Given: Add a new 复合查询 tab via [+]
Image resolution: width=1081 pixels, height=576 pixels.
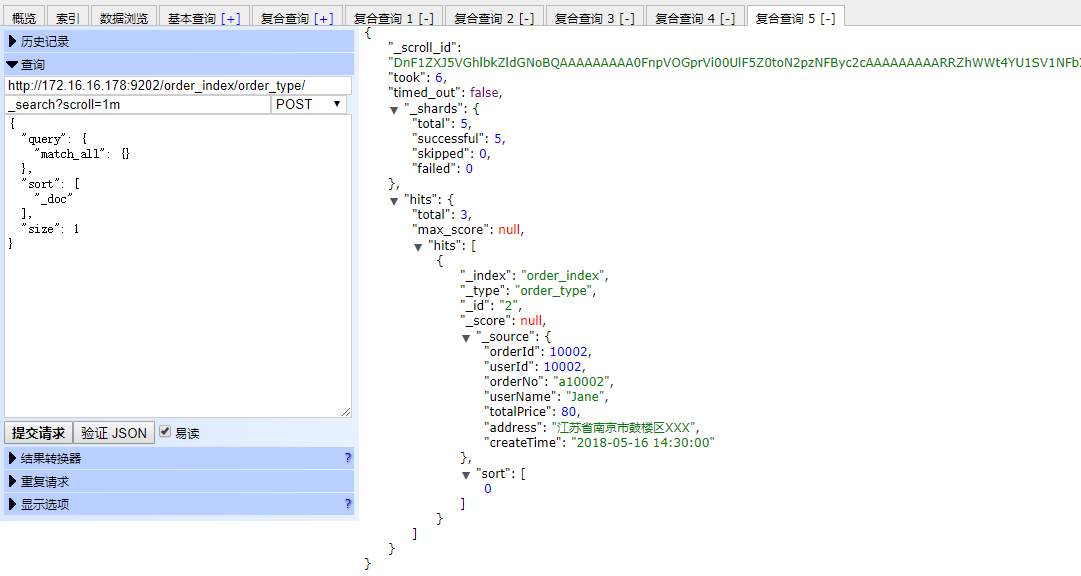Looking at the screenshot, I should pyautogui.click(x=323, y=19).
